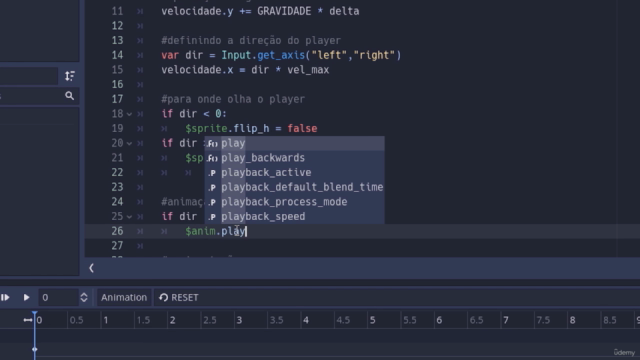Click the timeline fit-width arrow icon
640x360 pixels.
(x=27, y=320)
